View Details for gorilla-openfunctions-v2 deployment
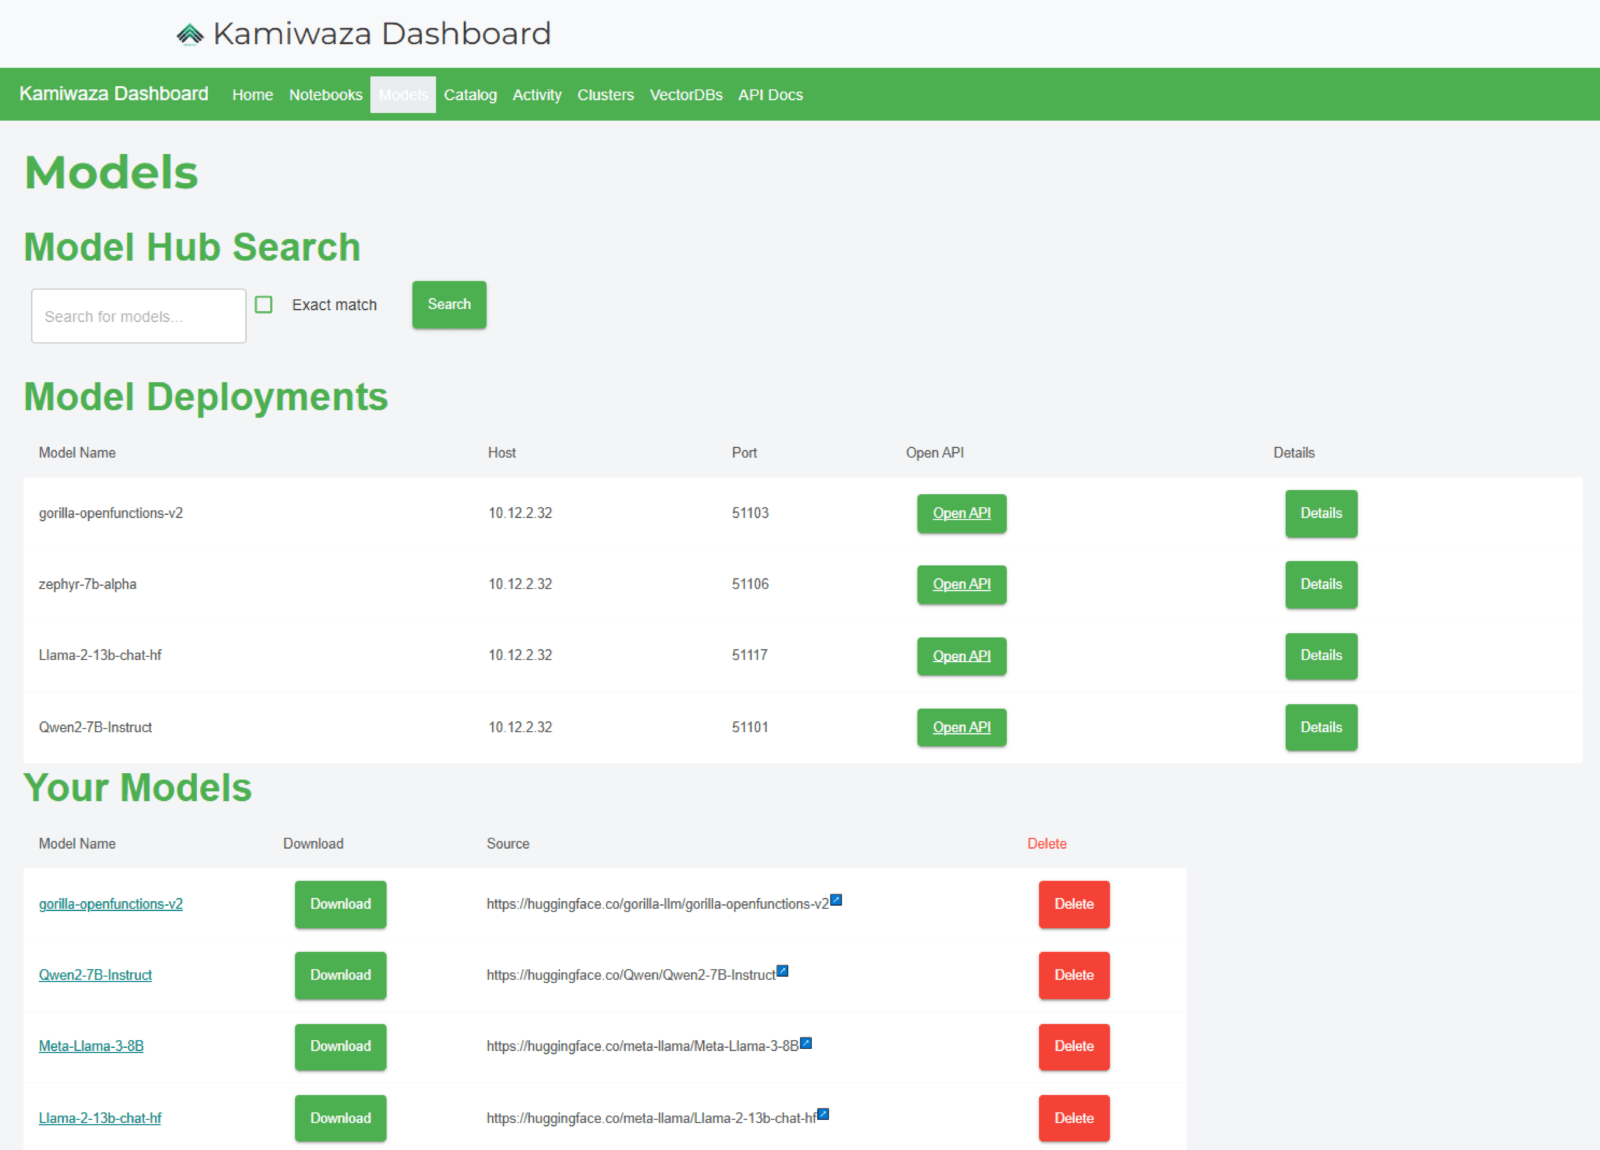The height and width of the screenshot is (1150, 1600). pos(1321,514)
